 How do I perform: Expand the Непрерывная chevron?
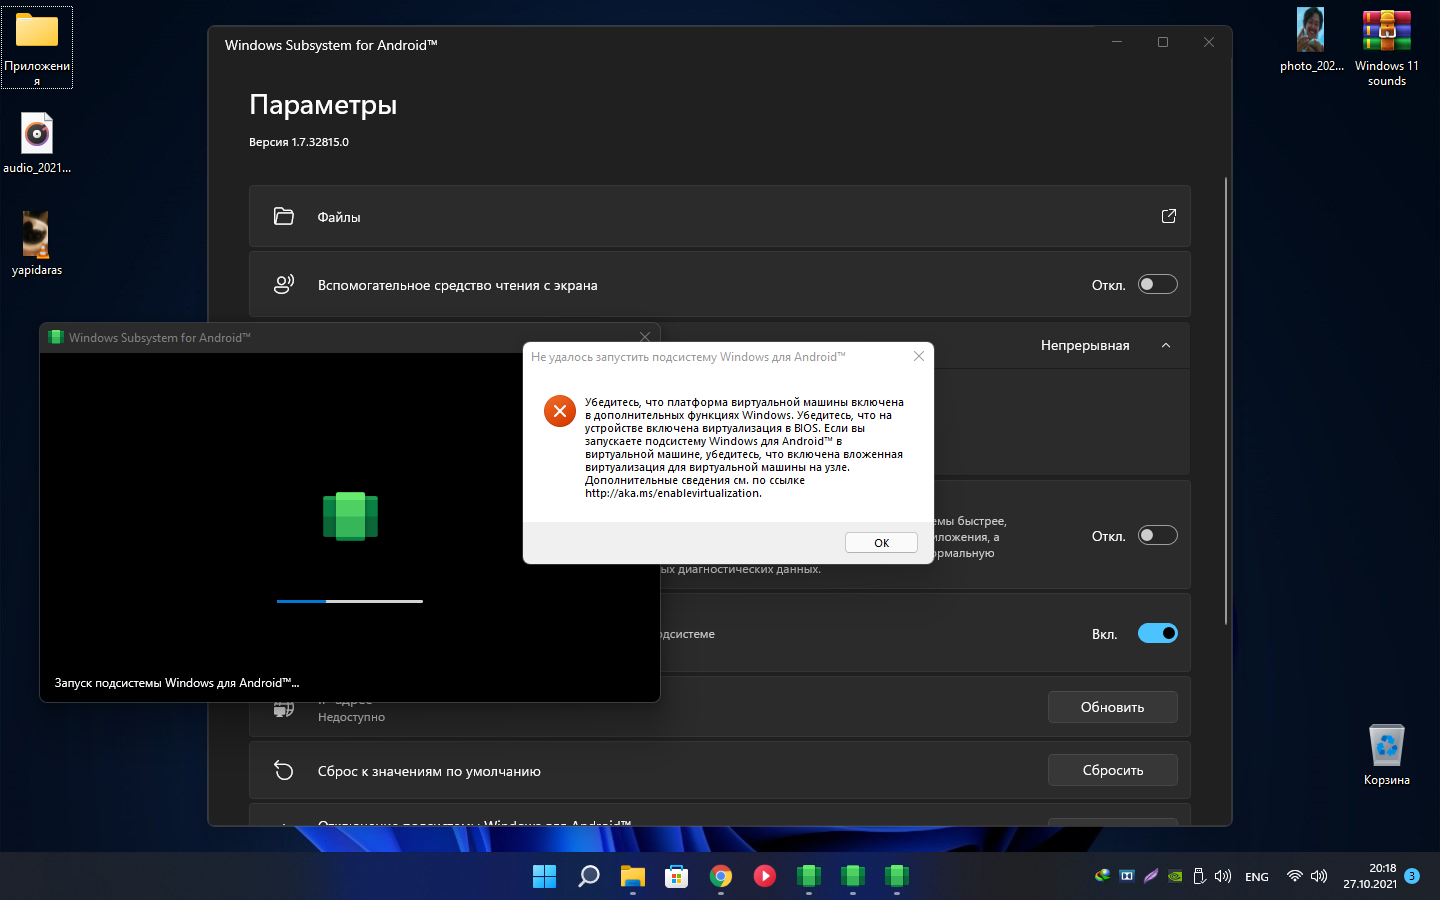pyautogui.click(x=1166, y=345)
